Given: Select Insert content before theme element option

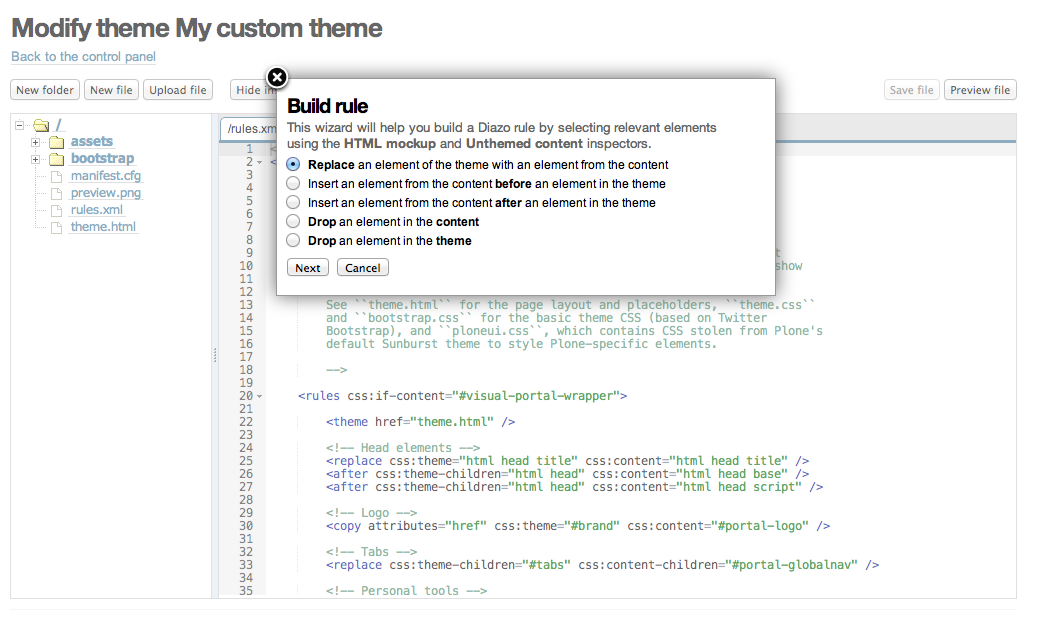Looking at the screenshot, I should (293, 183).
